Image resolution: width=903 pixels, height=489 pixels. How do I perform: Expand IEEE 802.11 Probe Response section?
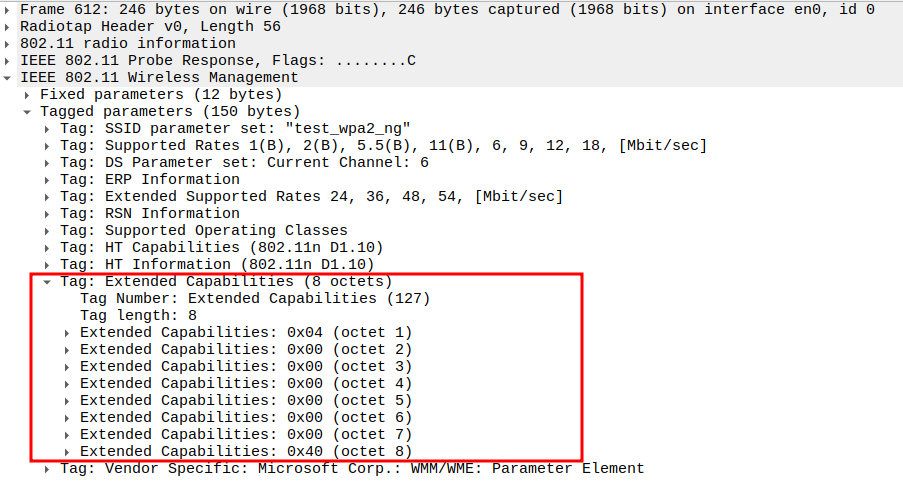(x=9, y=61)
